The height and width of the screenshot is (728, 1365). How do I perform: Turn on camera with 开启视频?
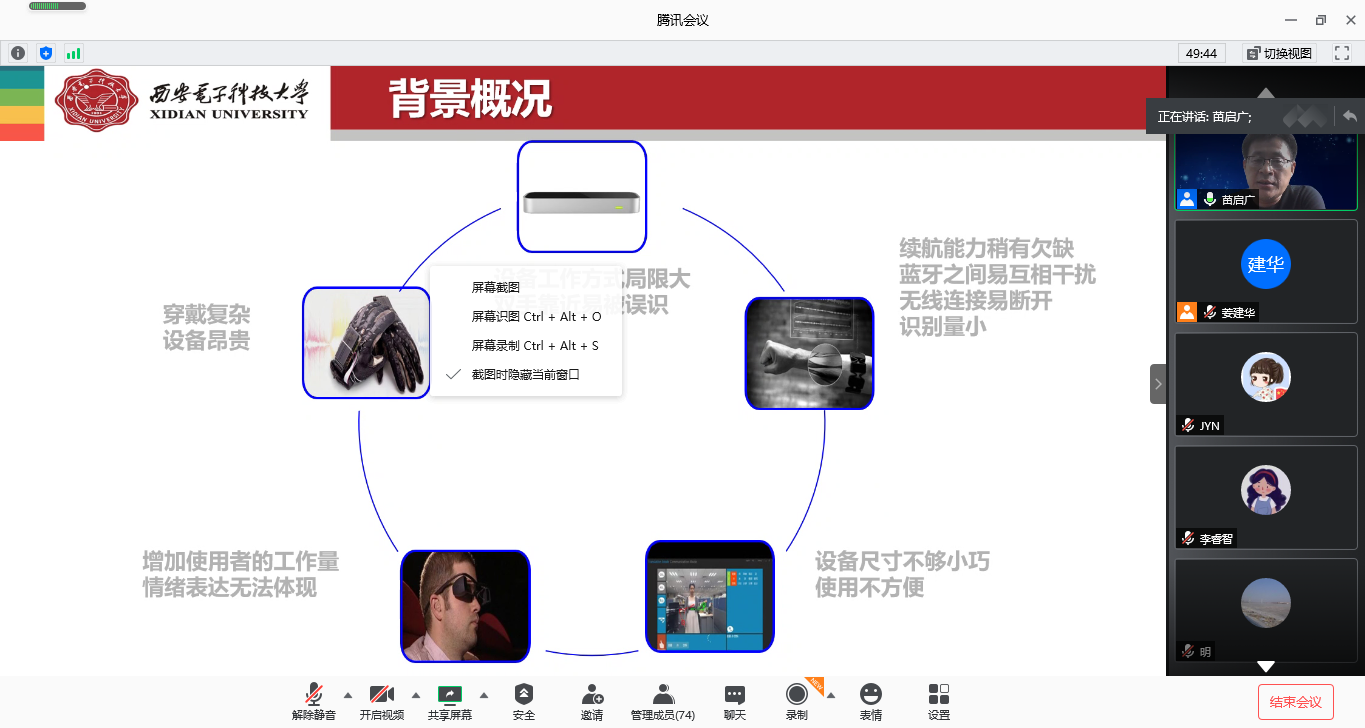(382, 700)
